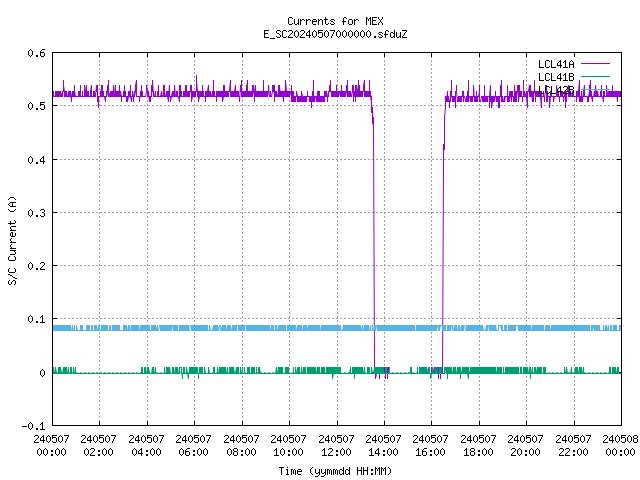
Task: Click the y-axis tick label 0.2
Action: pos(36,266)
